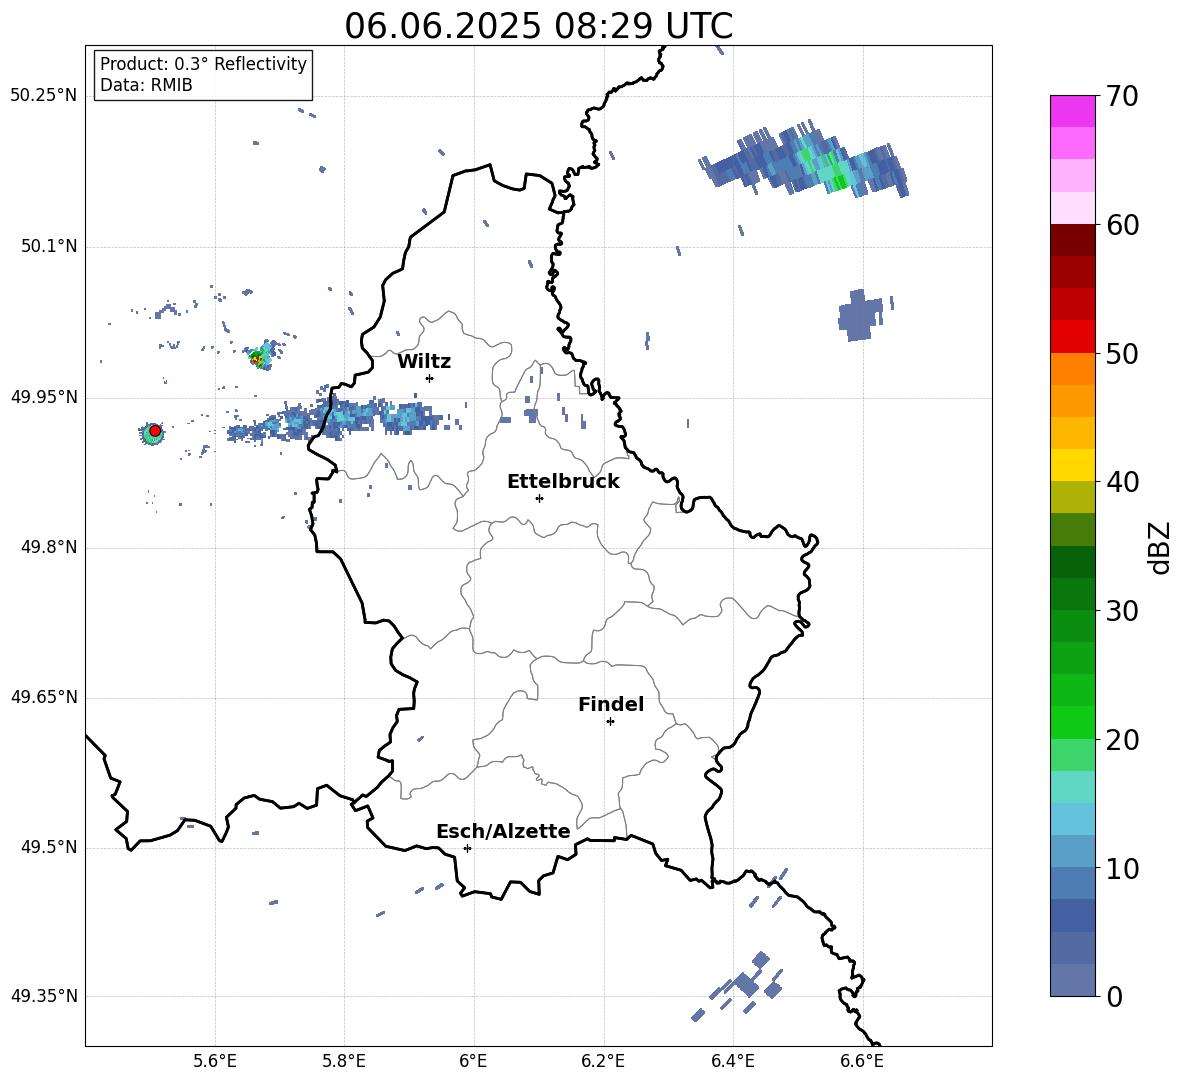Viewport: 1184px width, 1081px height.
Task: Click the Wiltz city label
Action: [x=424, y=362]
